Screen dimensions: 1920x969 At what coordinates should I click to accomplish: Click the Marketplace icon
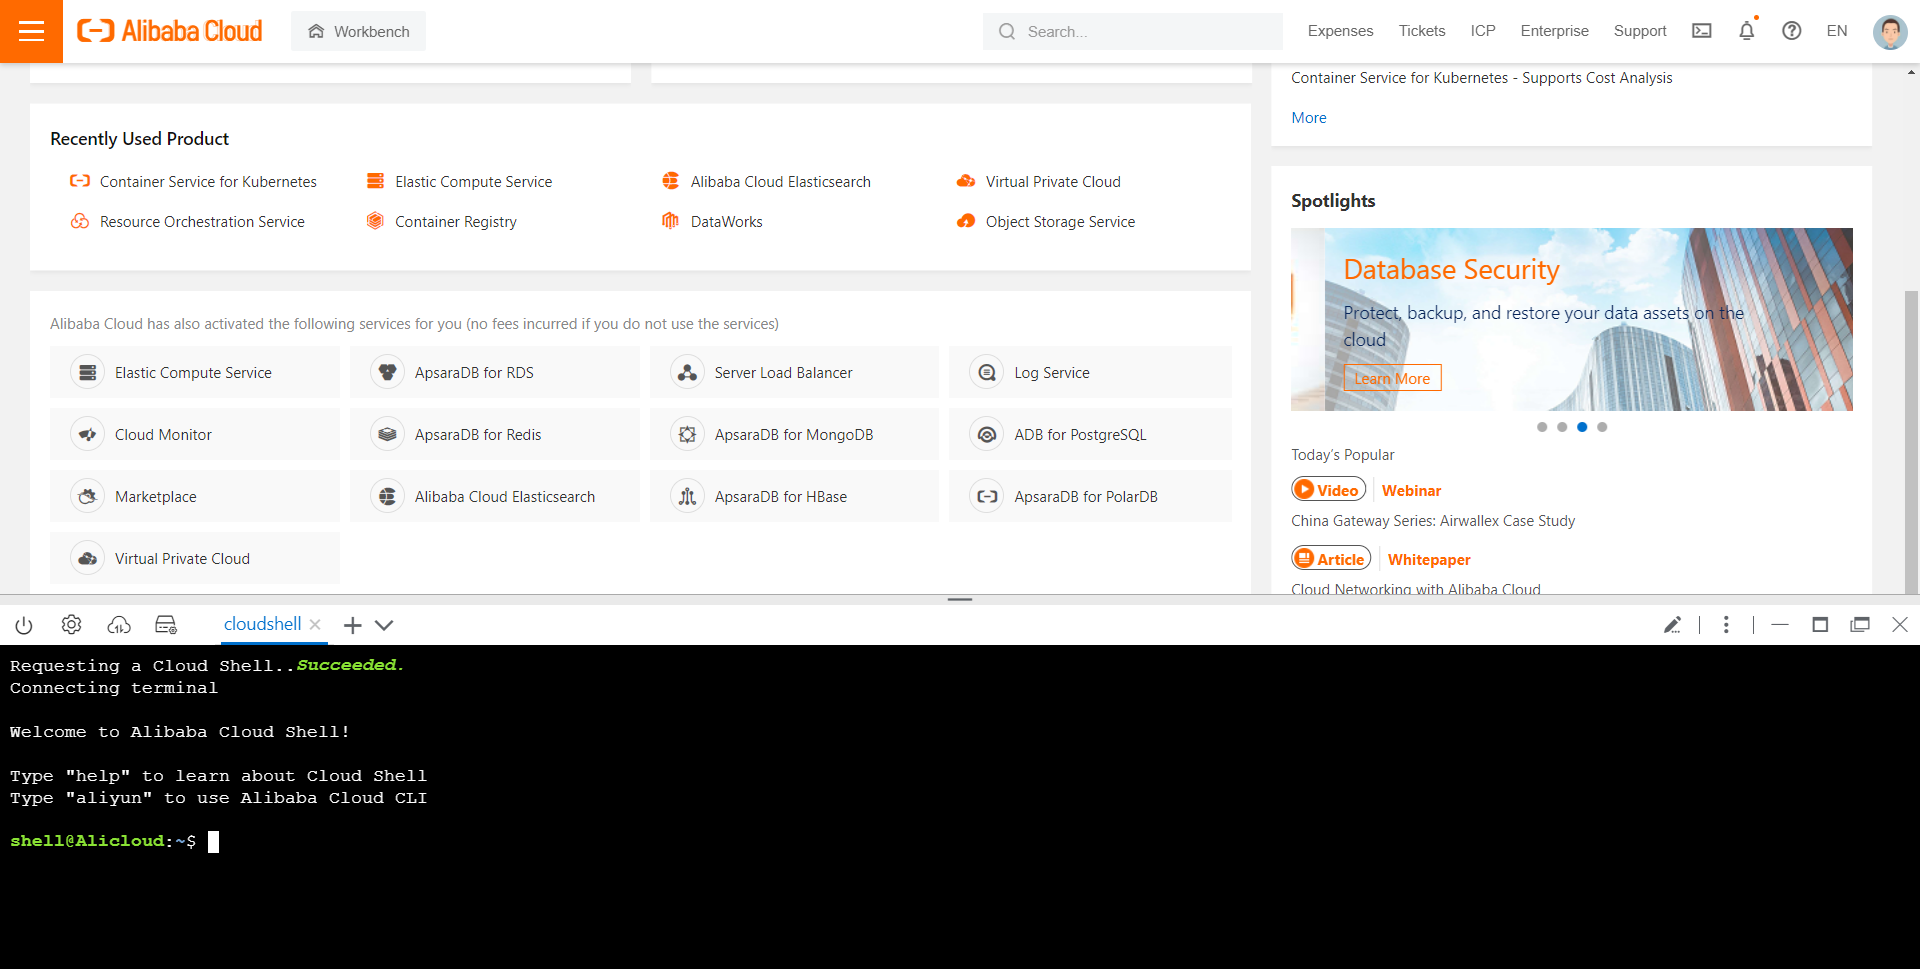tap(88, 496)
